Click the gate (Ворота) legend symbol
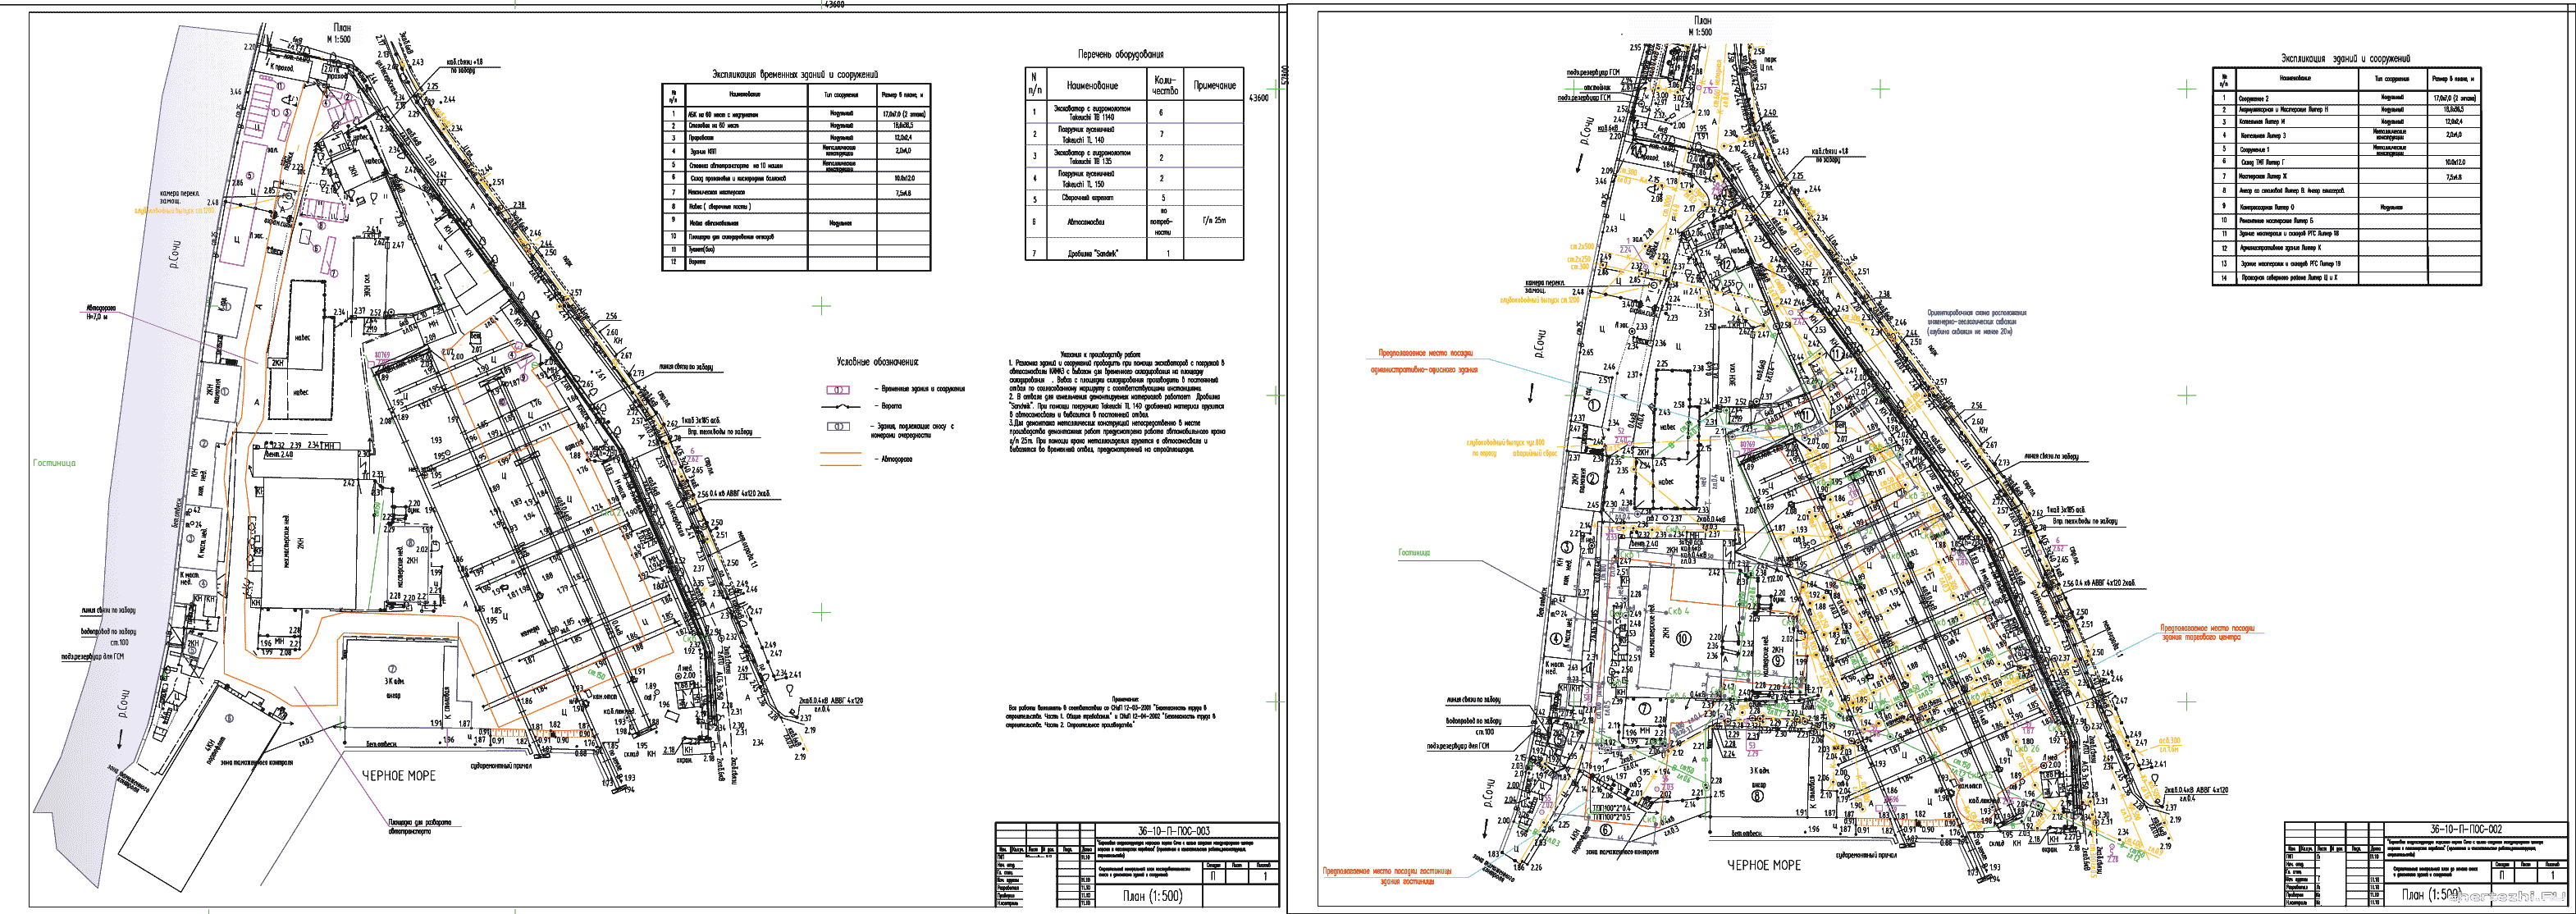 (840, 407)
